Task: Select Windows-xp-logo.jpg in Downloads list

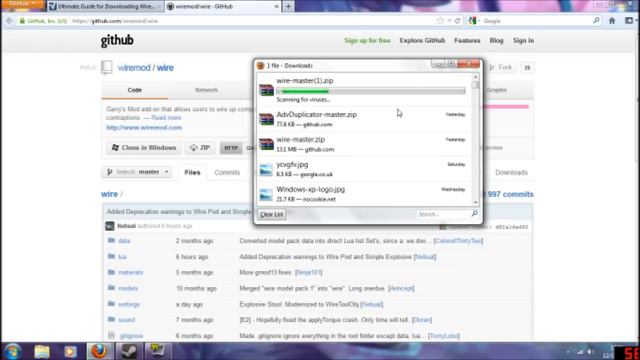Action: [x=364, y=194]
